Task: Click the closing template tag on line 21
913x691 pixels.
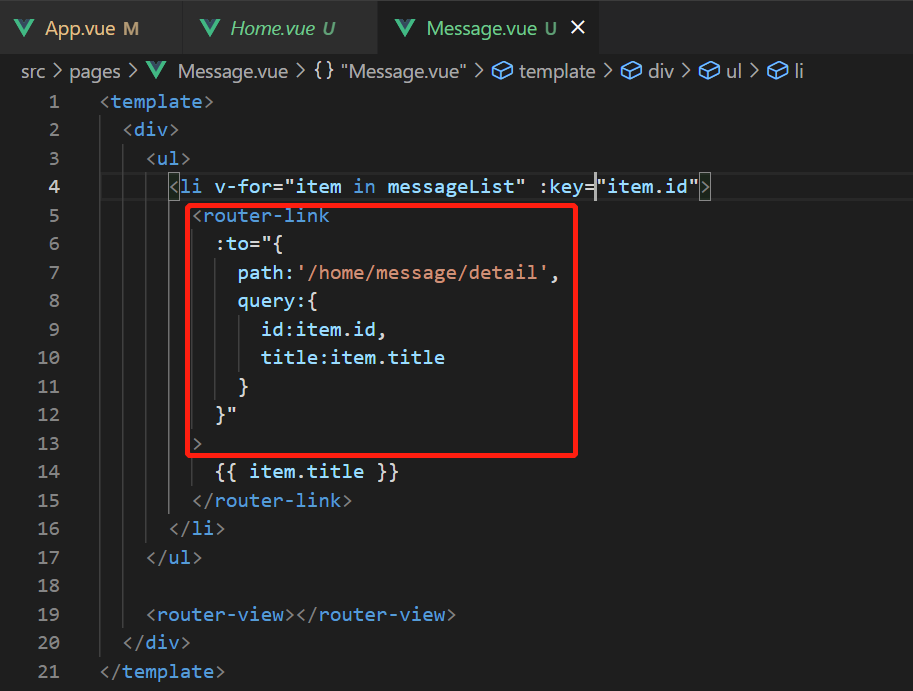Action: 162,671
